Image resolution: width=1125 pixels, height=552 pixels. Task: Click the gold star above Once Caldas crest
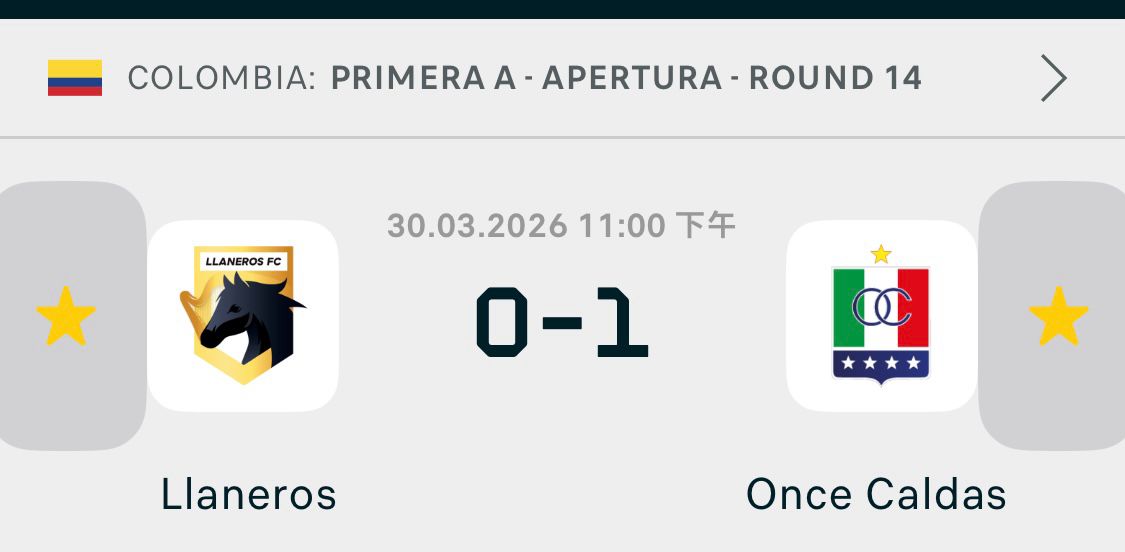[x=881, y=255]
